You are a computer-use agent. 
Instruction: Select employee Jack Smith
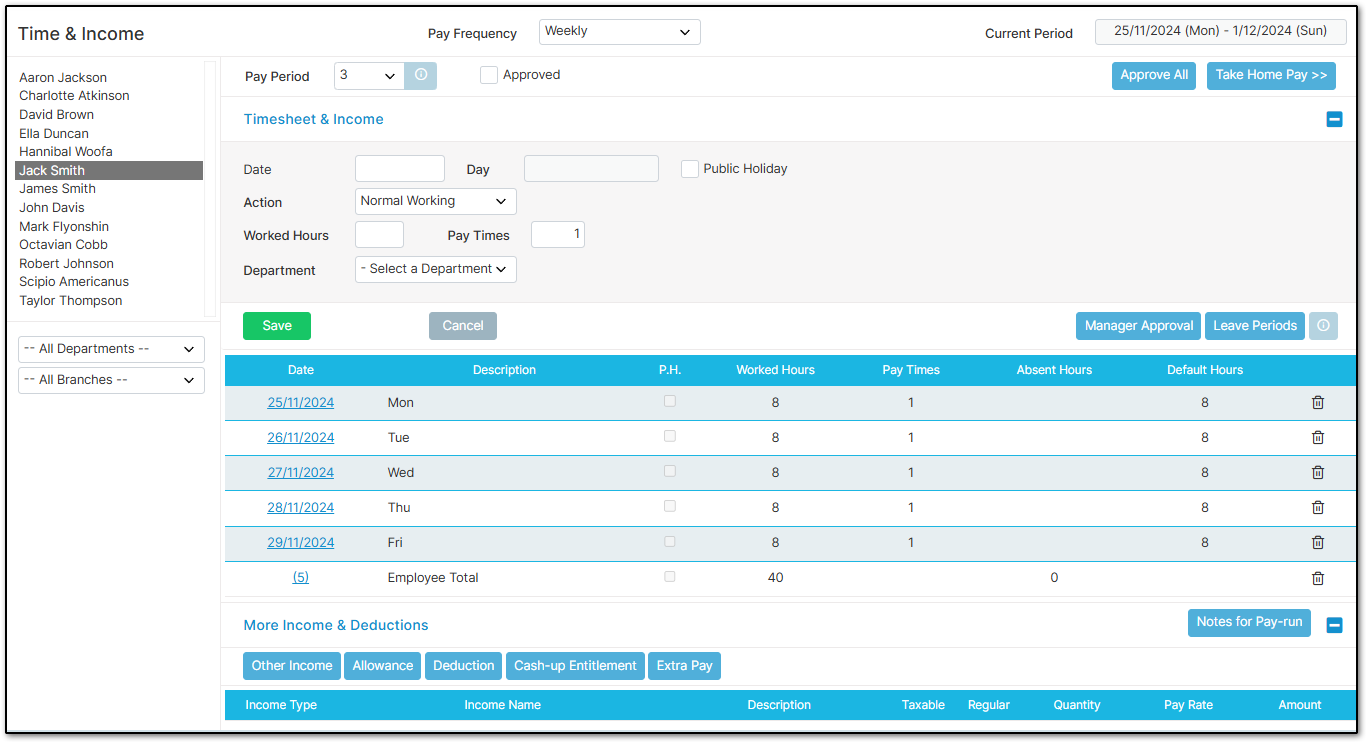coord(109,171)
